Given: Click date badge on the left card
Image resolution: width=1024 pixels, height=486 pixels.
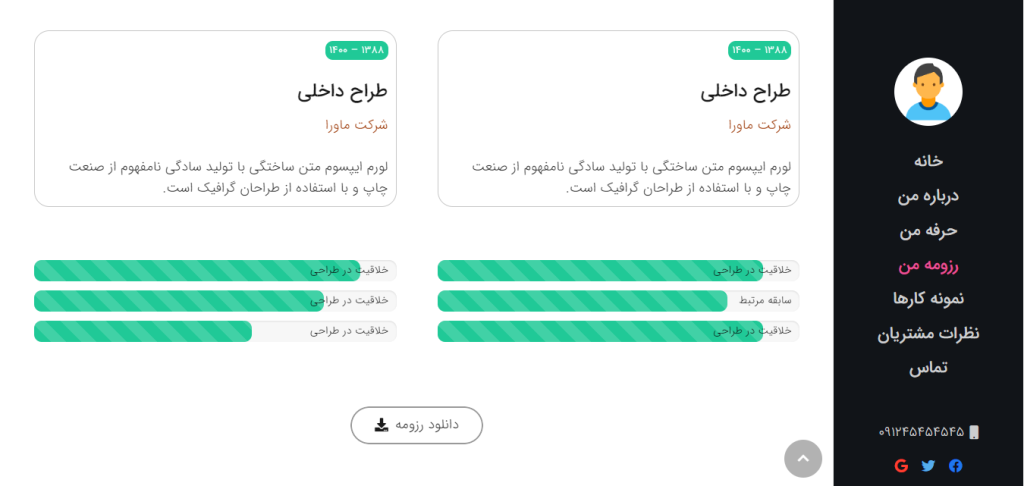Looking at the screenshot, I should tap(357, 50).
